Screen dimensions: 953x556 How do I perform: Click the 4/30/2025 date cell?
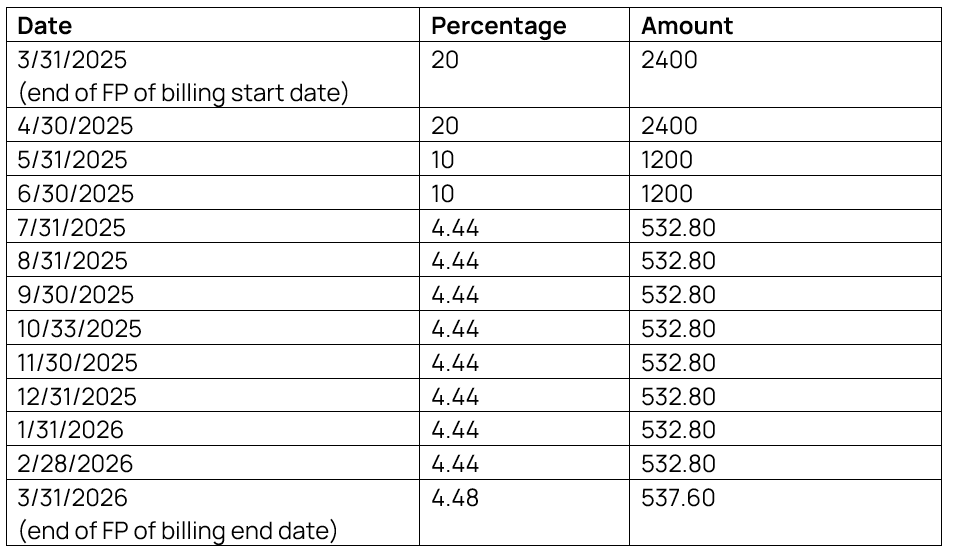[x=75, y=126]
